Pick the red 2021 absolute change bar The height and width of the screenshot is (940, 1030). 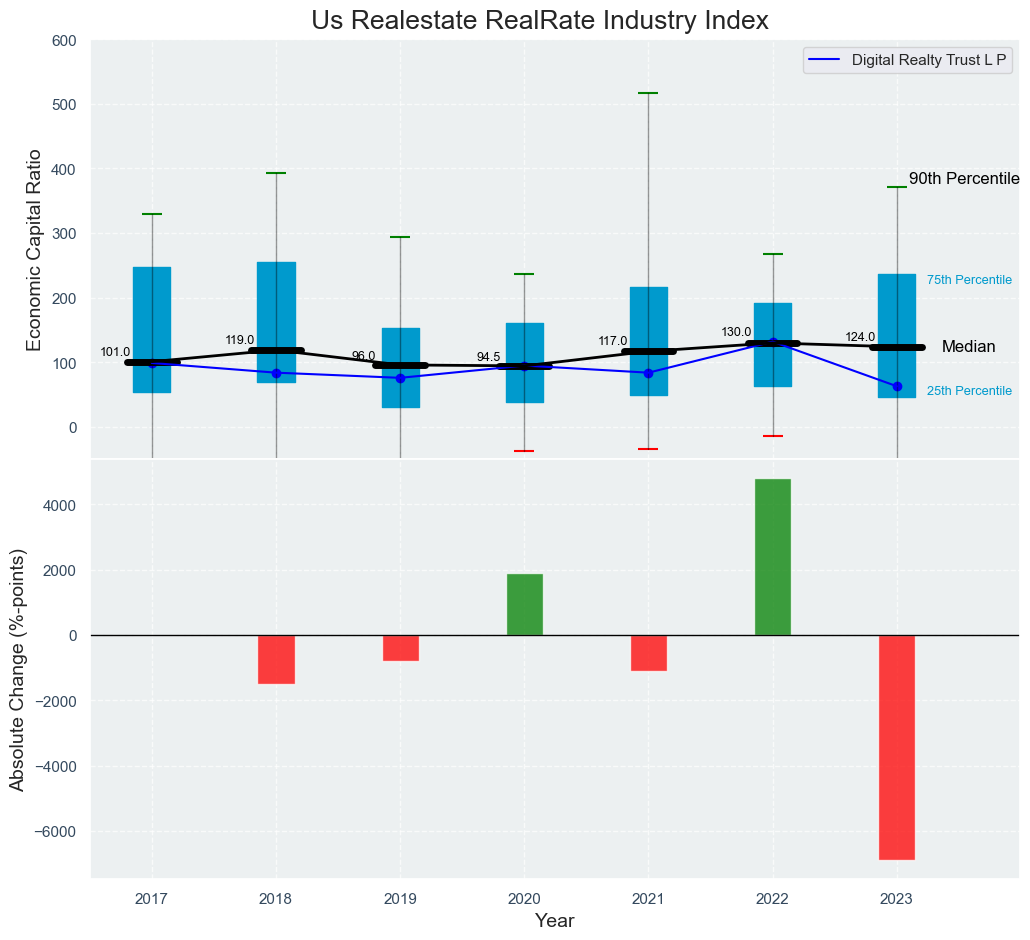[x=648, y=652]
